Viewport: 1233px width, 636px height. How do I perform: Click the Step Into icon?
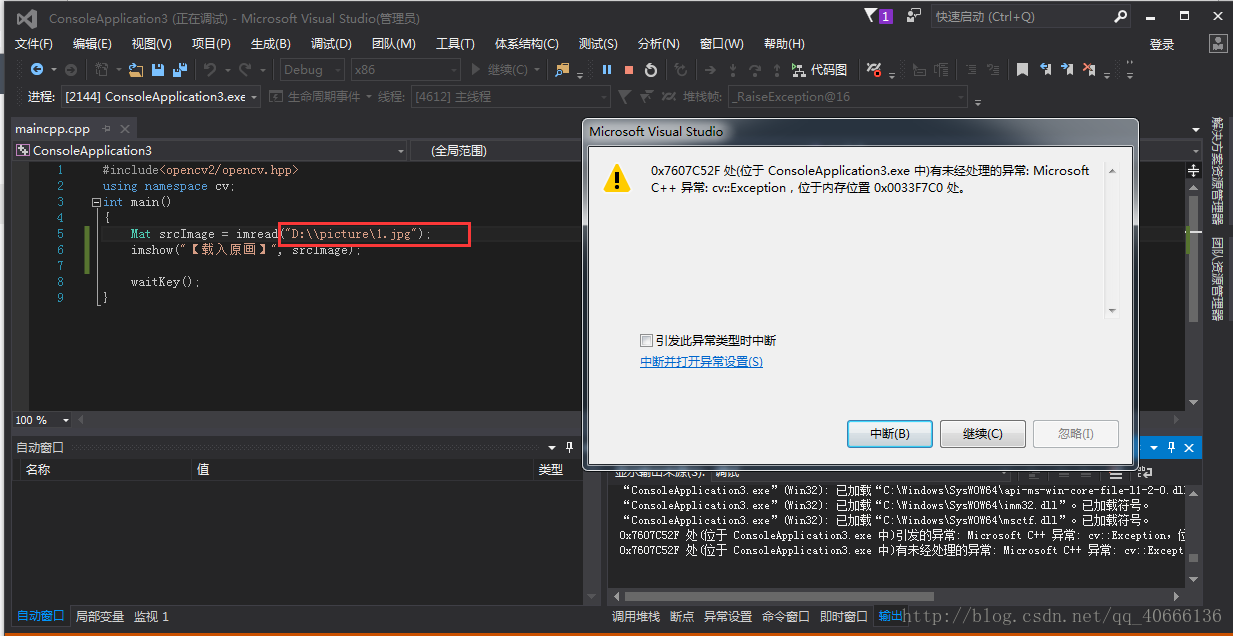coord(732,70)
